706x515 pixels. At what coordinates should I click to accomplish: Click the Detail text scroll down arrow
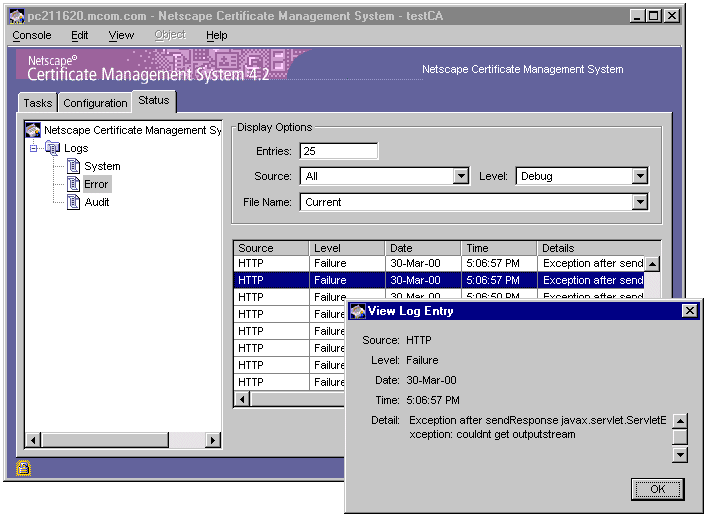pyautogui.click(x=680, y=455)
